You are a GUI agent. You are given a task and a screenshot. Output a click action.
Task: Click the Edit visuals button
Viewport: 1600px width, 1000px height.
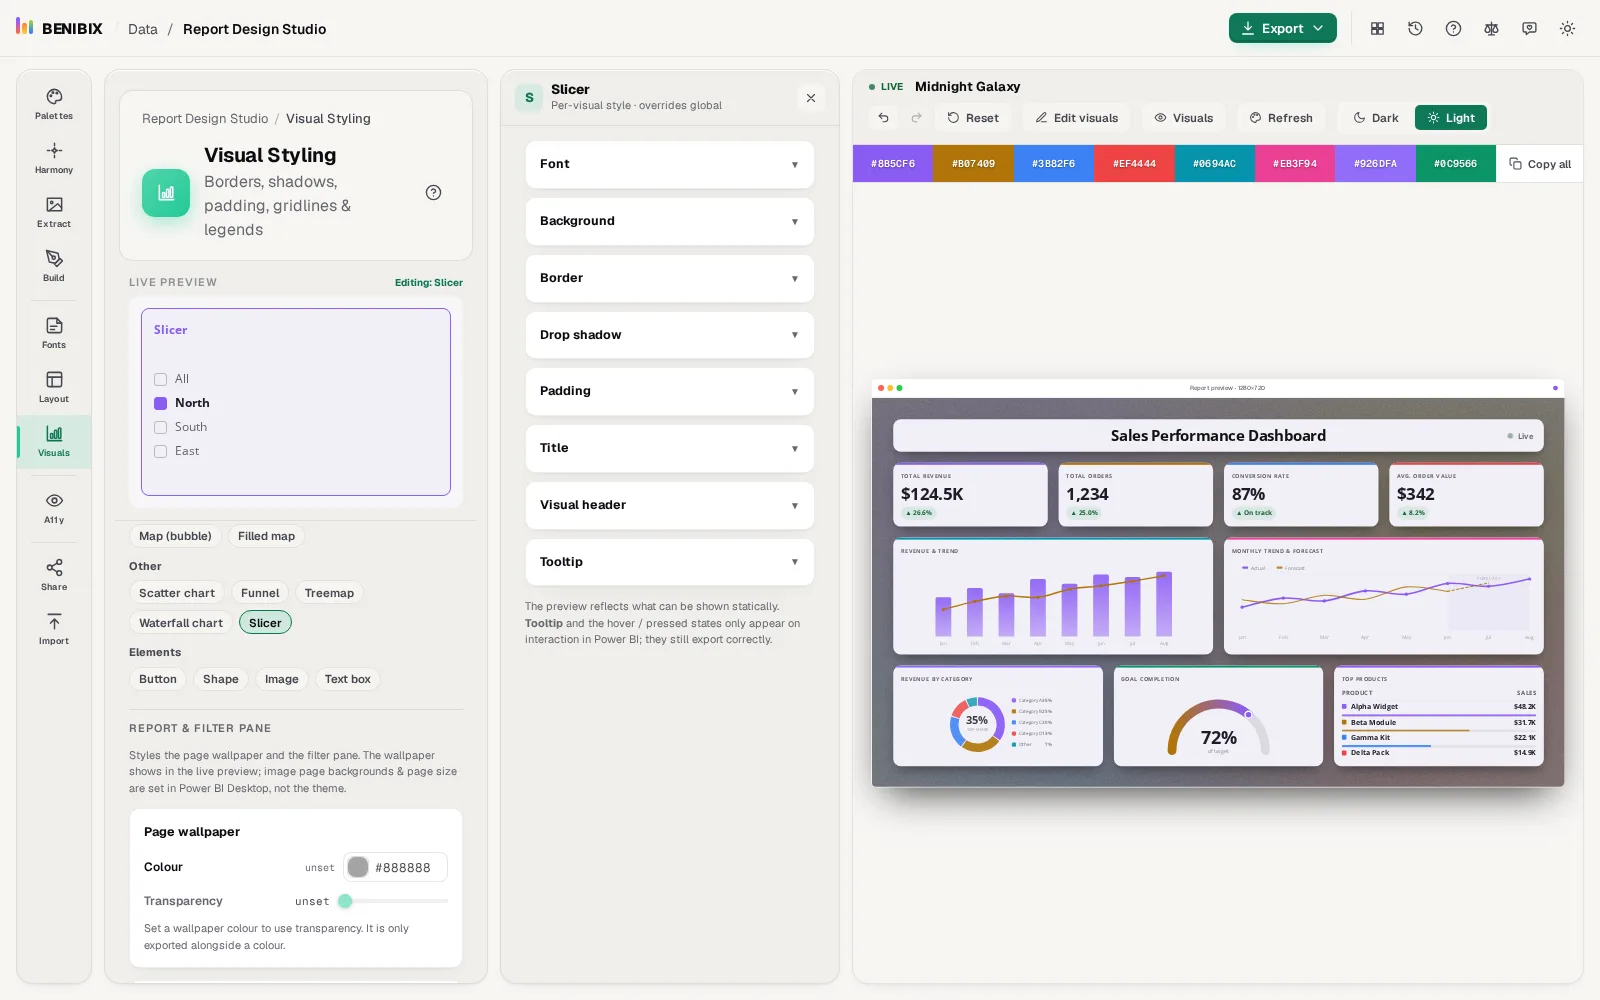pyautogui.click(x=1076, y=118)
